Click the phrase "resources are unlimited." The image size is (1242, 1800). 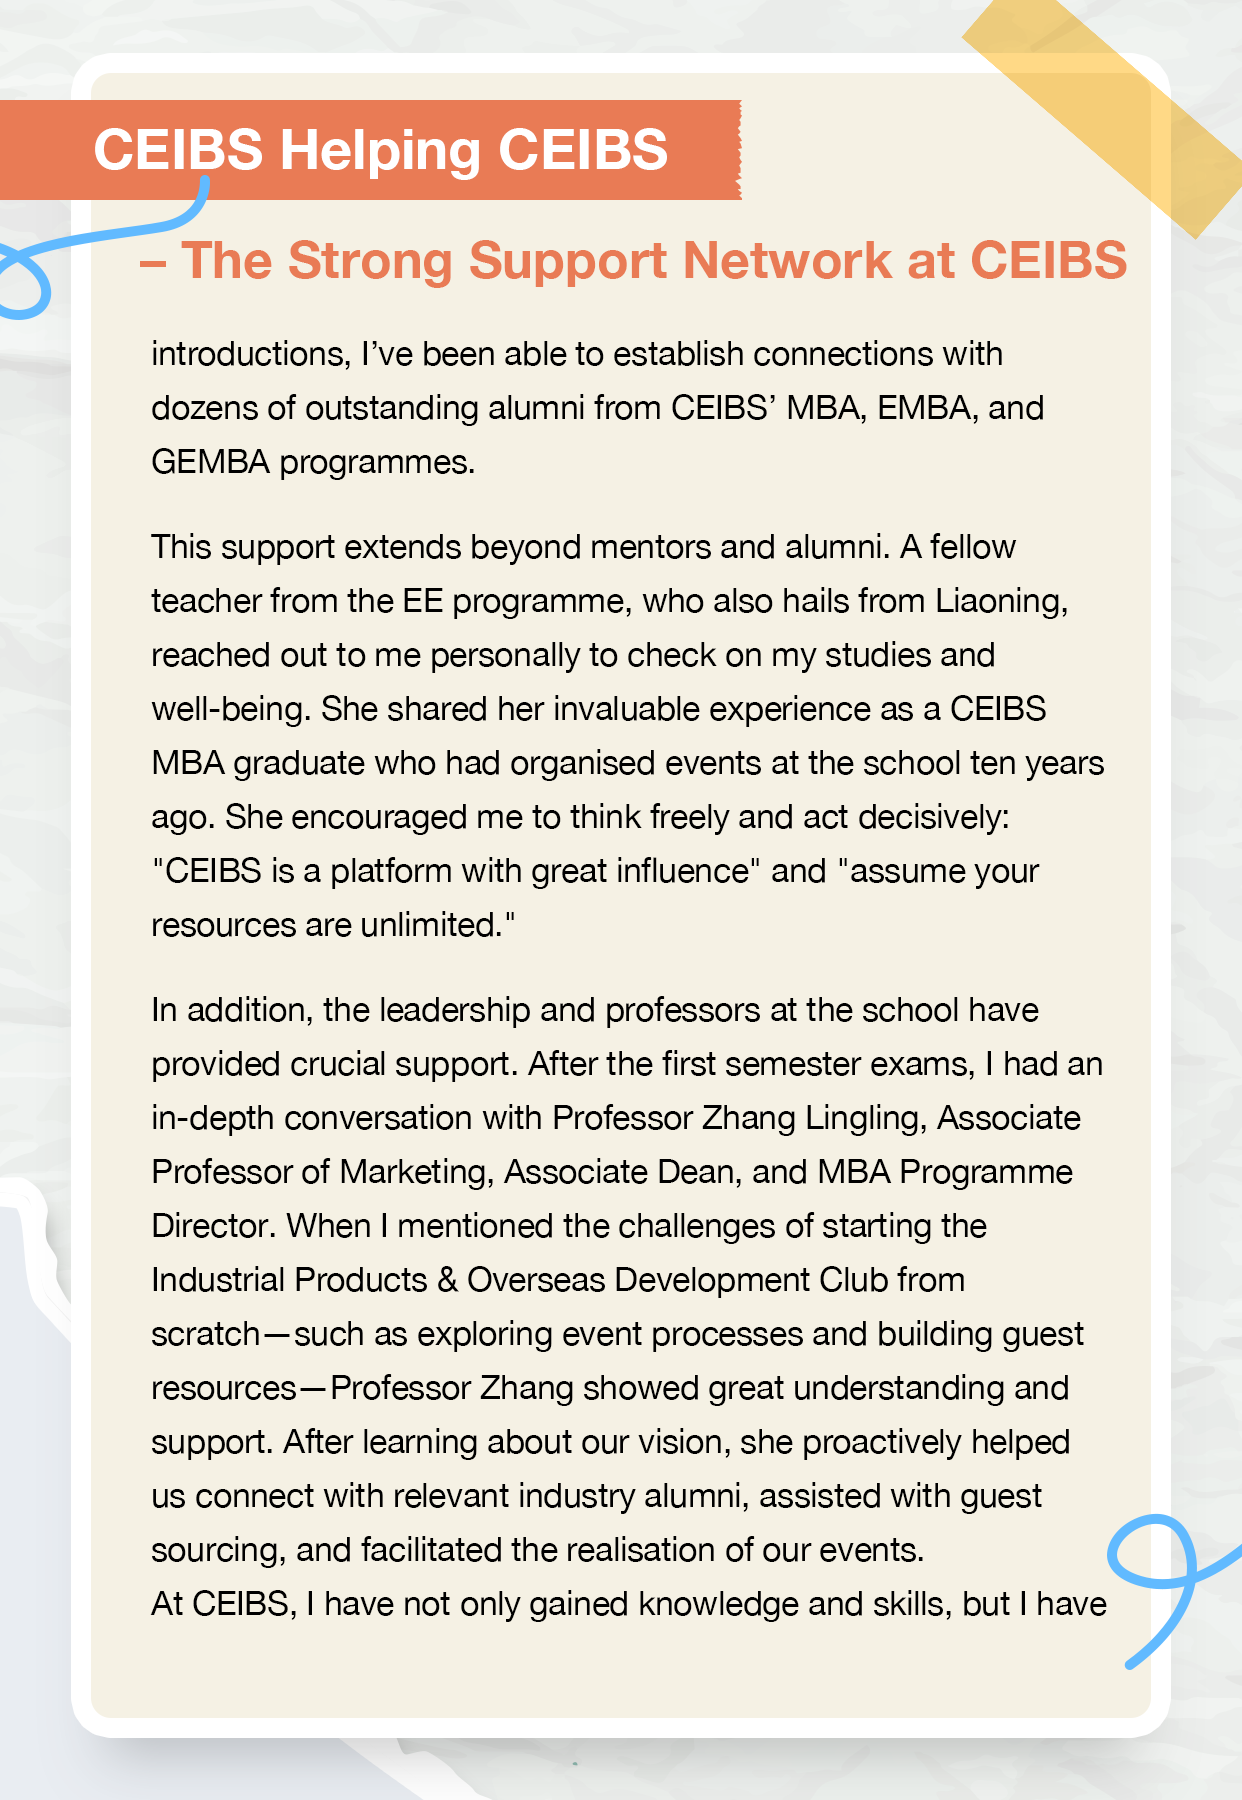(x=332, y=925)
